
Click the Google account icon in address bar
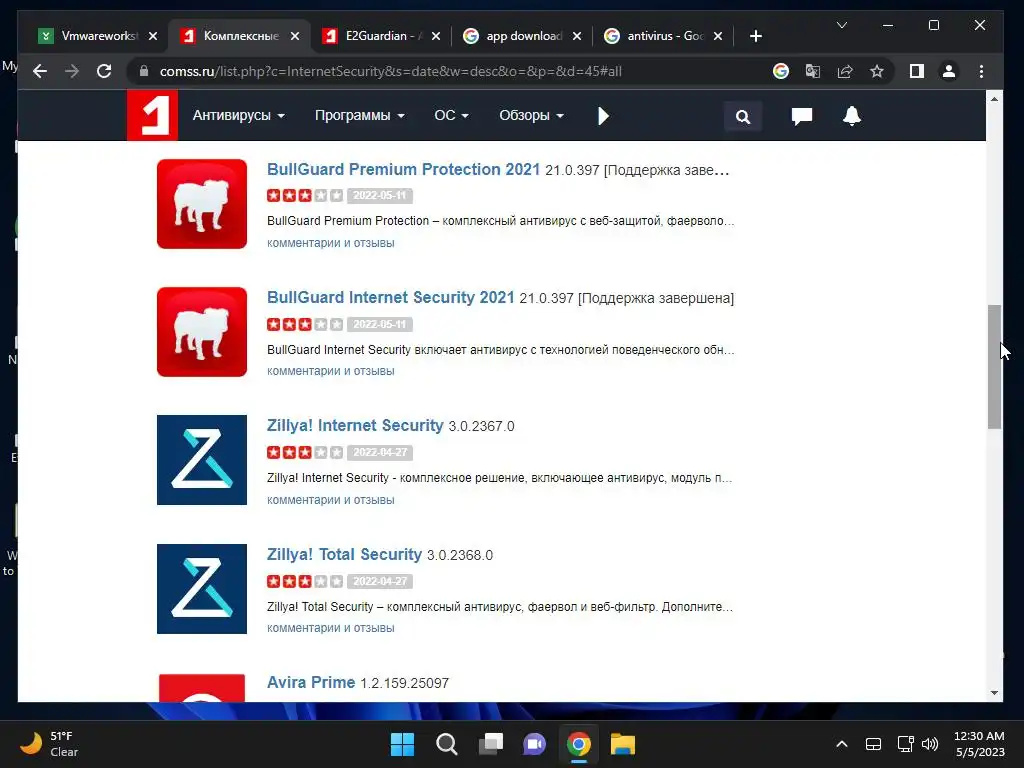[780, 71]
